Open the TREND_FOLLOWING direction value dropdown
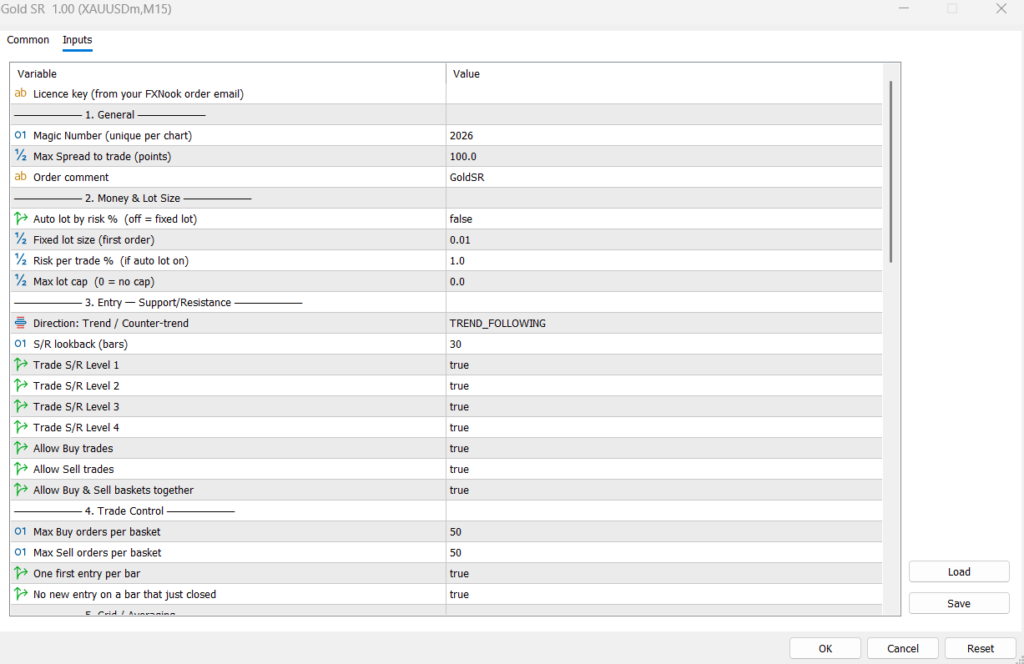Screen dimensions: 1024x664 pyautogui.click(x=664, y=323)
